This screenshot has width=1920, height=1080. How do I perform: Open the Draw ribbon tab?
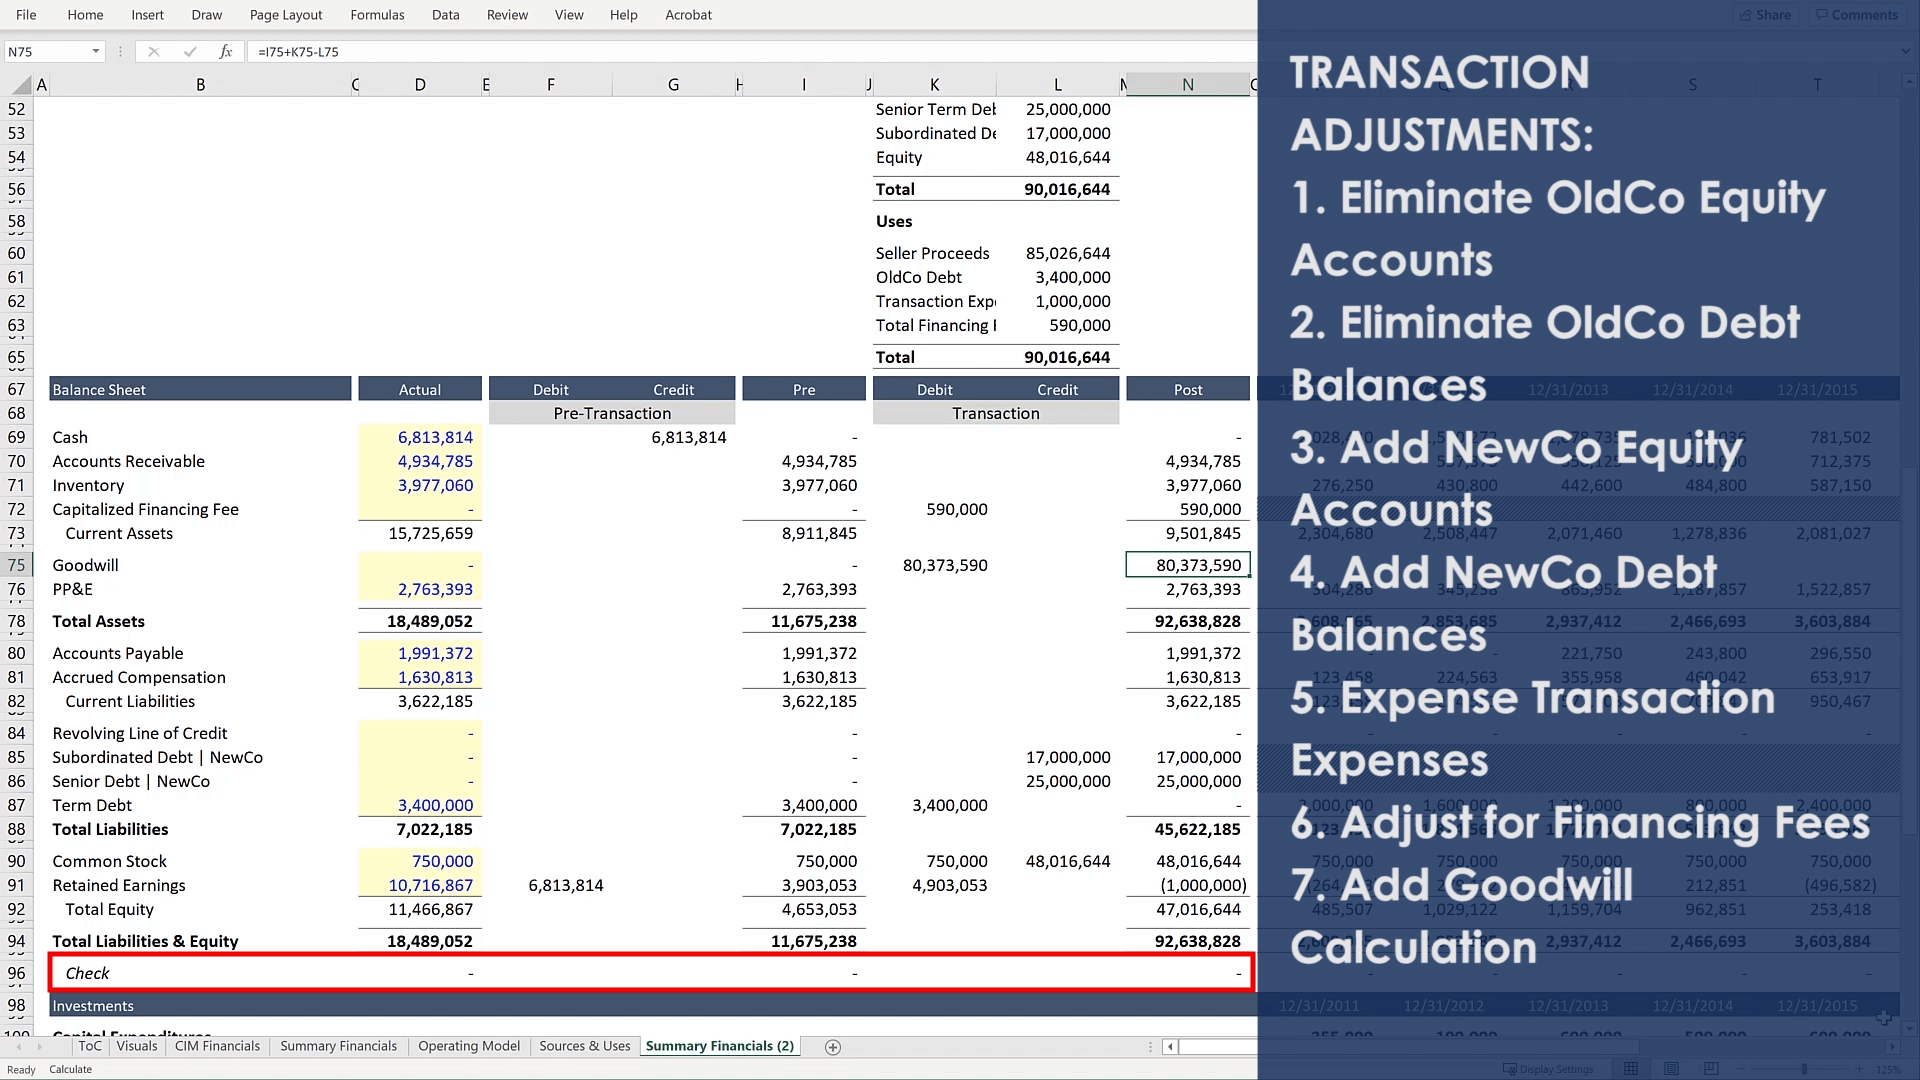[x=207, y=15]
